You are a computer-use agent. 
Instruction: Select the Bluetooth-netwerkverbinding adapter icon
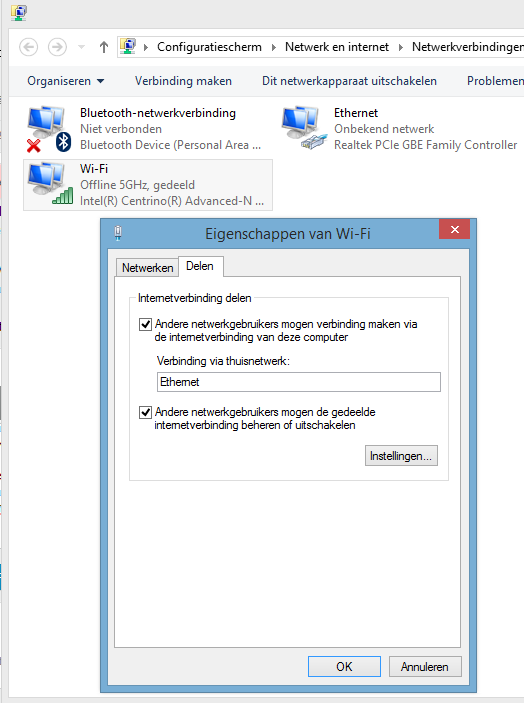tap(48, 129)
